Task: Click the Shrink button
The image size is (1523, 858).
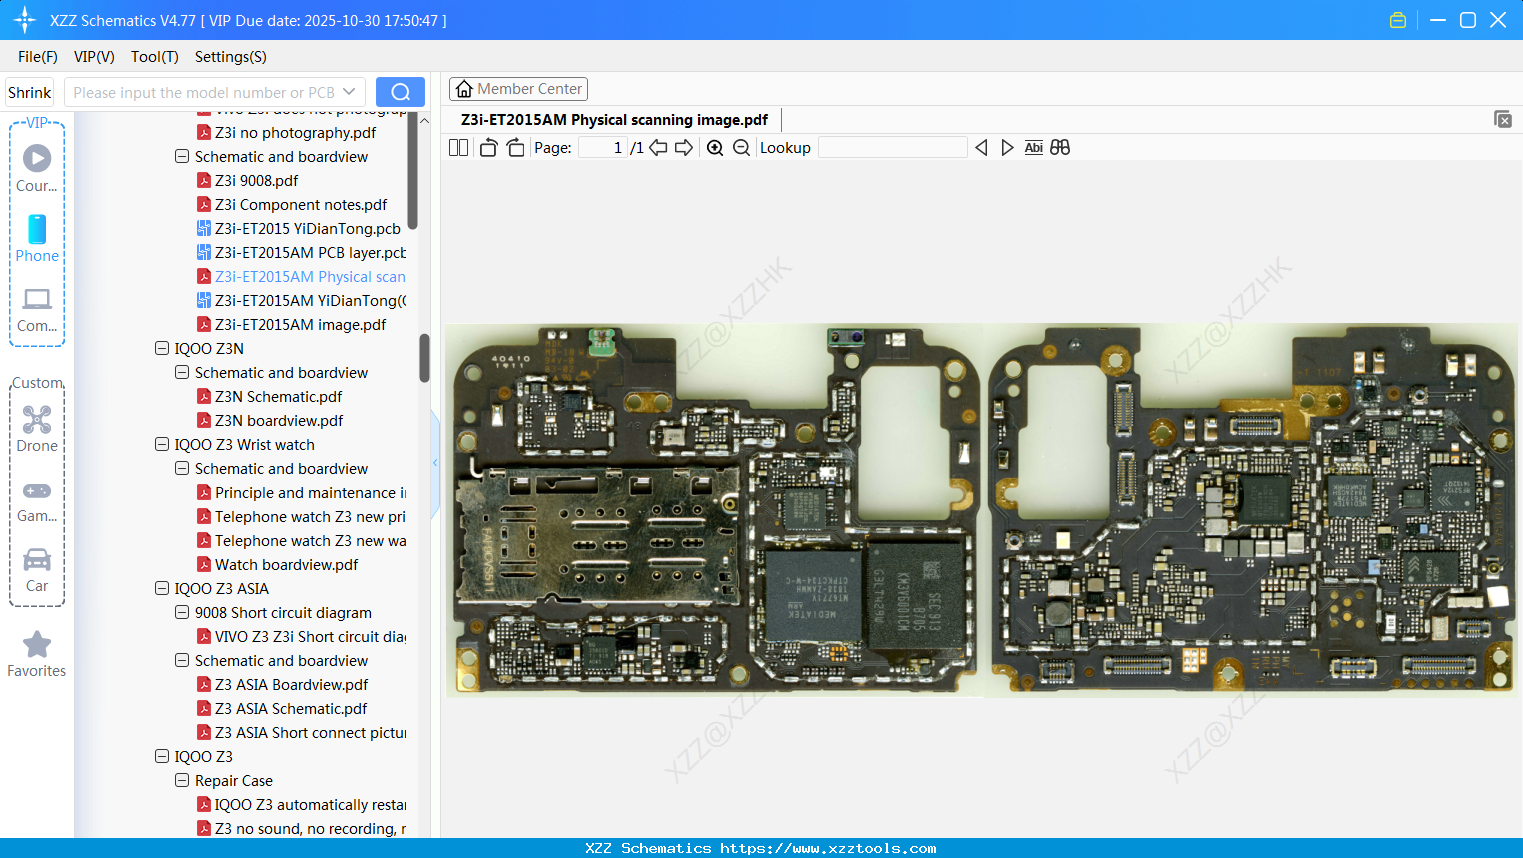Action: click(x=30, y=92)
